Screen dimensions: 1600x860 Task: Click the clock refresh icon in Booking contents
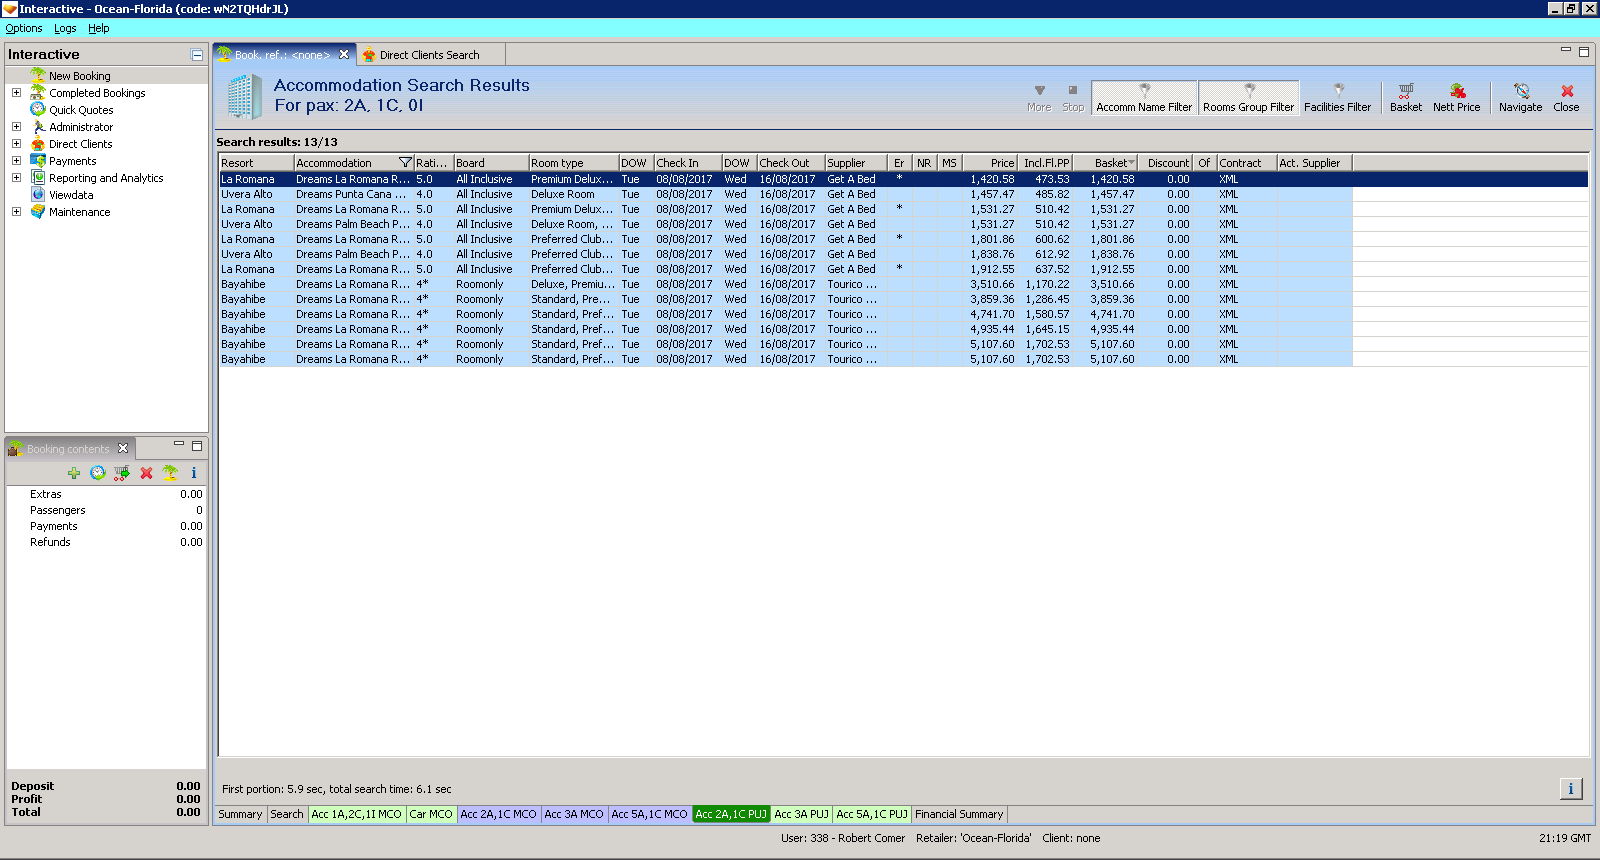tap(98, 473)
